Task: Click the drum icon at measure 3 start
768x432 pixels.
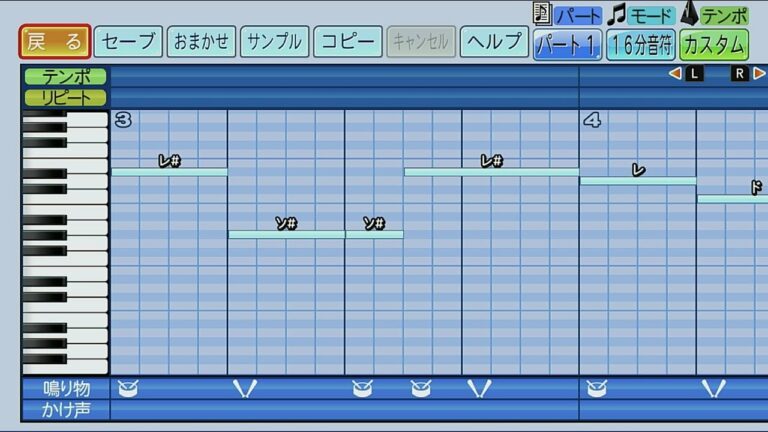Action: 126,388
